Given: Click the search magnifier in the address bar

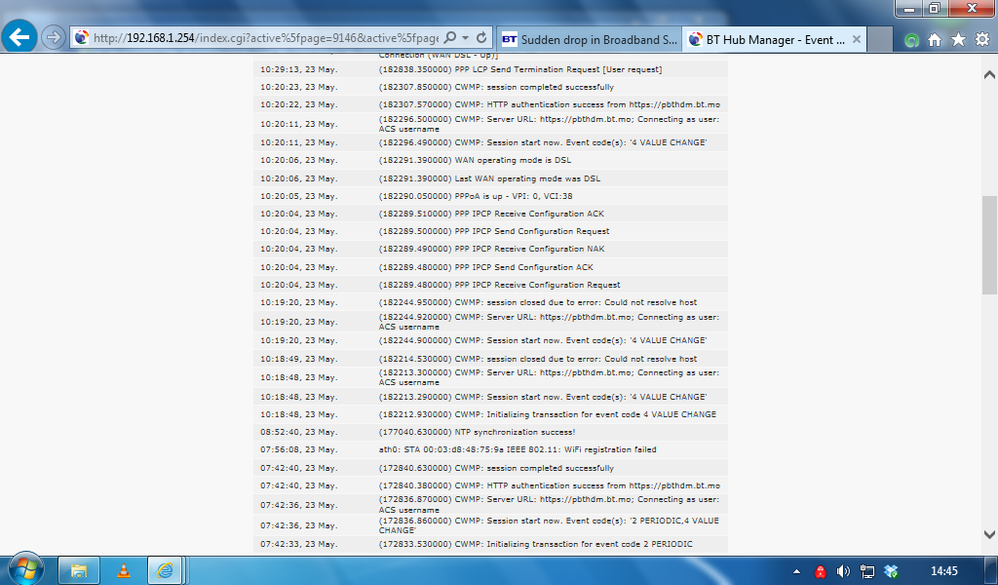Looking at the screenshot, I should click(x=450, y=38).
